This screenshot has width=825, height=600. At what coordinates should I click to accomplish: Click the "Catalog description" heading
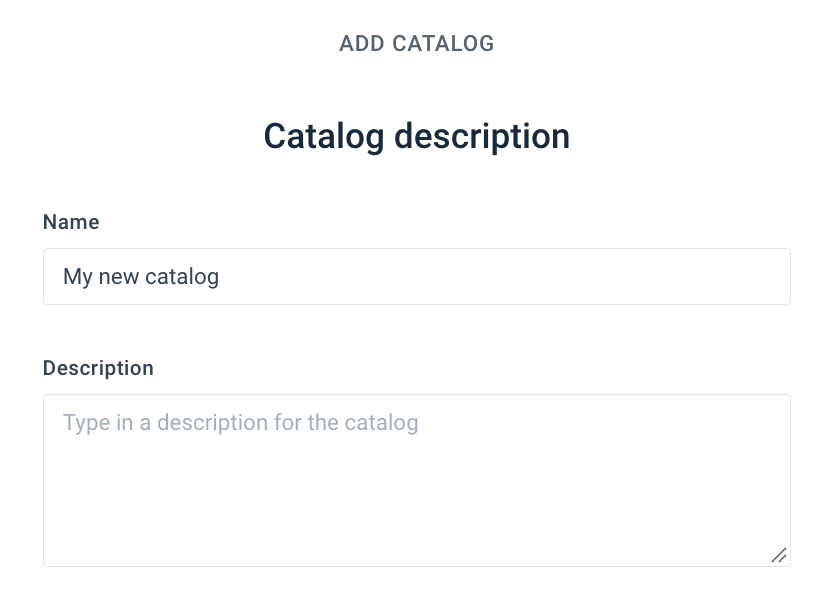pos(417,136)
